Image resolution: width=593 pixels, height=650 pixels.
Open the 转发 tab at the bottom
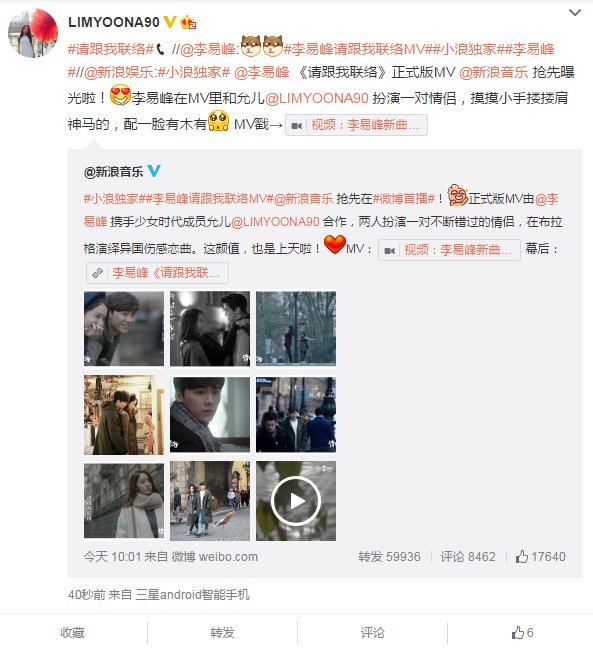click(x=223, y=633)
